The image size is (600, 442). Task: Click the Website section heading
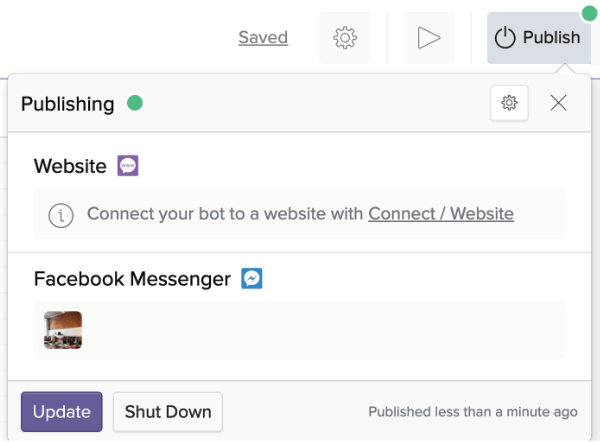pyautogui.click(x=70, y=166)
